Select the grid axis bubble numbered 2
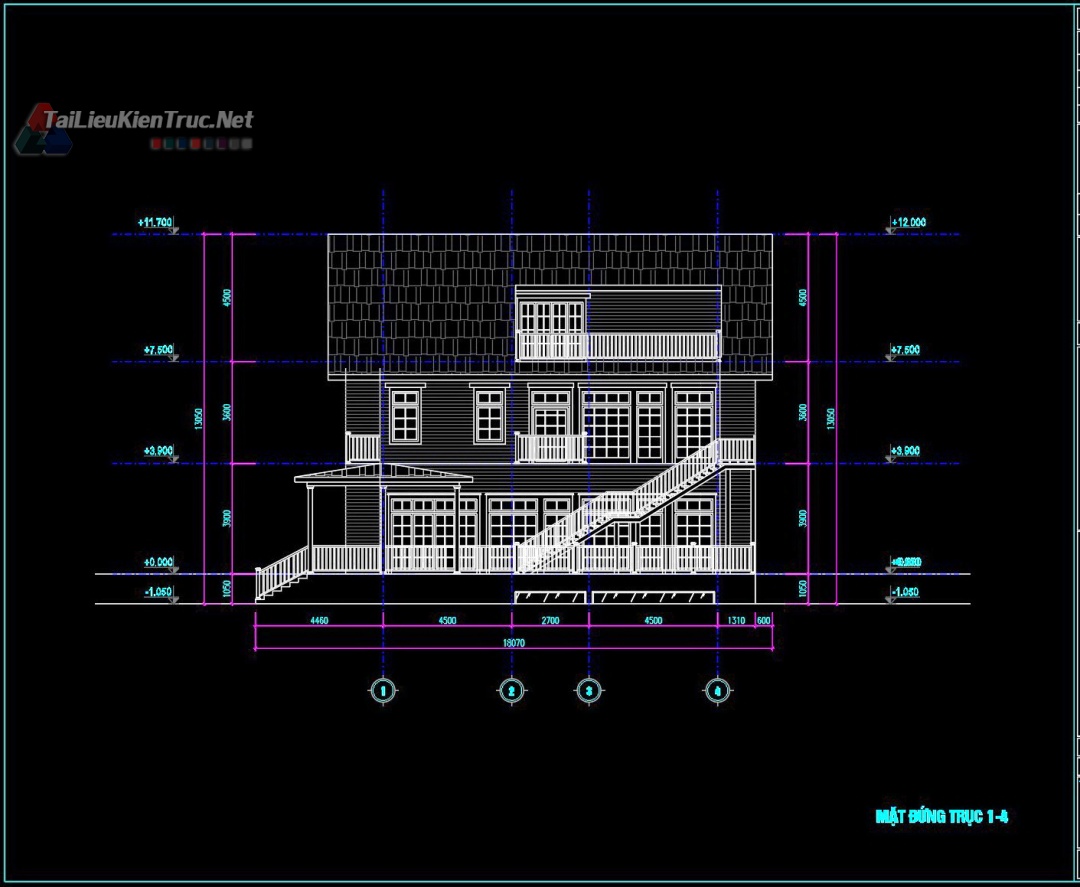 click(x=511, y=690)
